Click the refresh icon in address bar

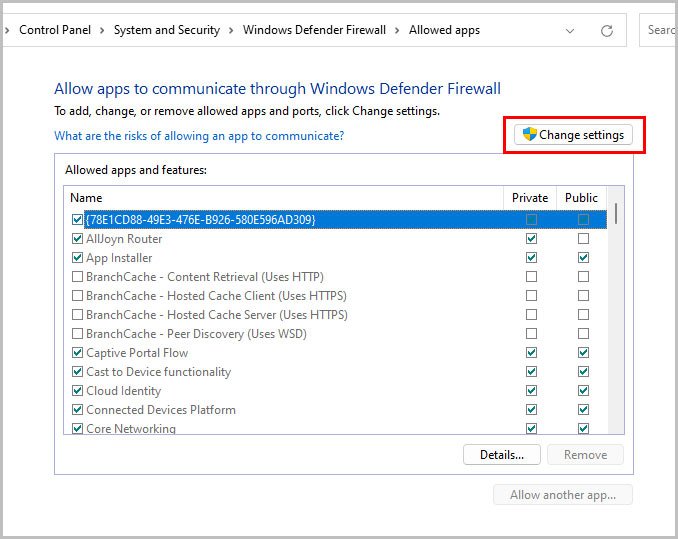[x=607, y=31]
